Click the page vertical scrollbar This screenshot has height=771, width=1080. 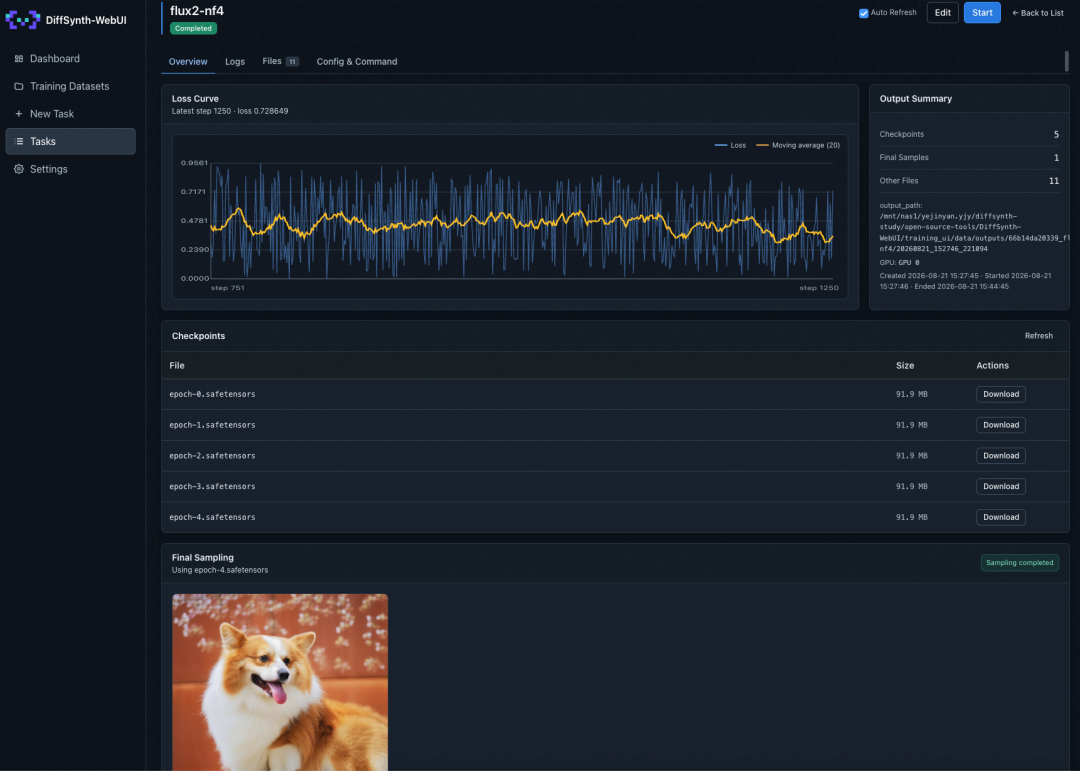pyautogui.click(x=1066, y=61)
